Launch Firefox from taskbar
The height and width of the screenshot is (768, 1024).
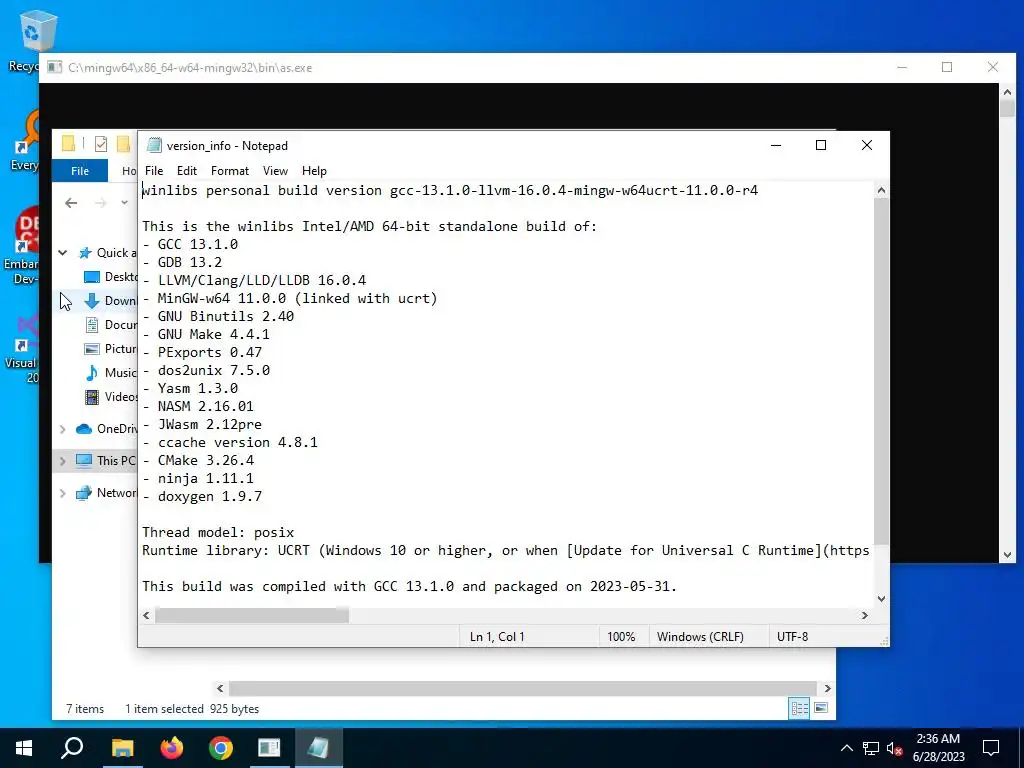click(x=172, y=748)
